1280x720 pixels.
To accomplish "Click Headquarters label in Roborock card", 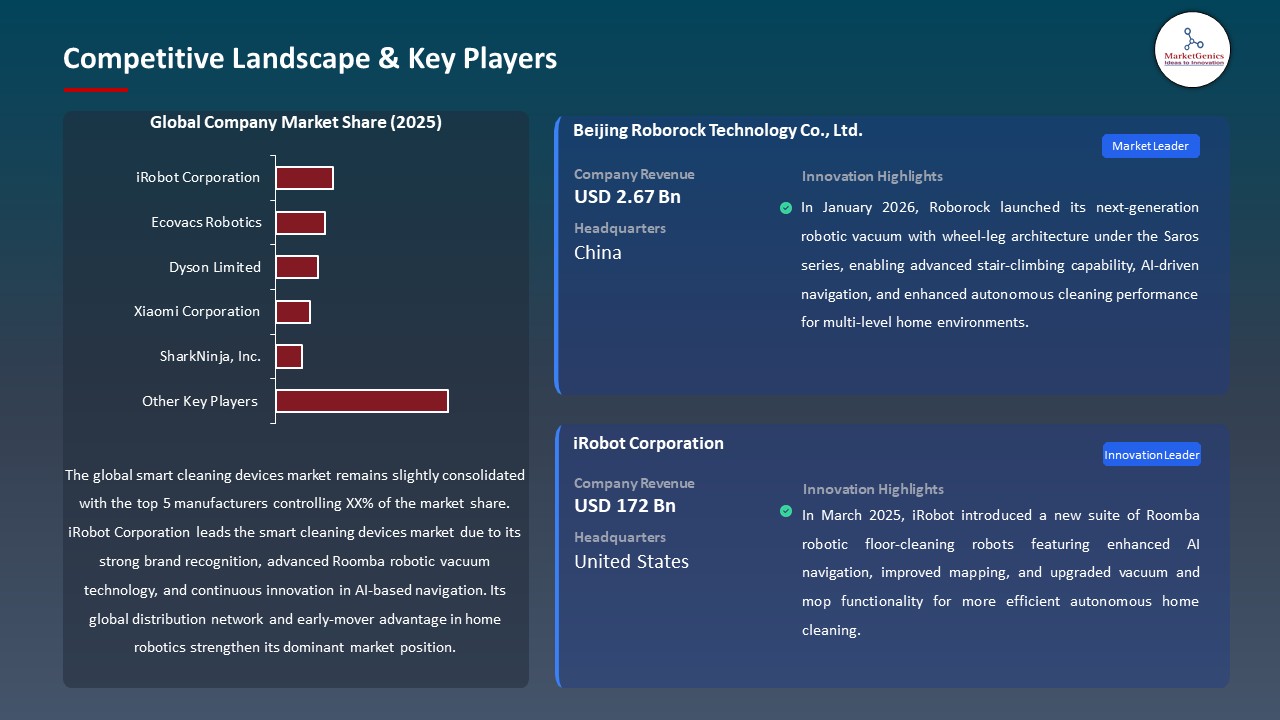I will 620,228.
